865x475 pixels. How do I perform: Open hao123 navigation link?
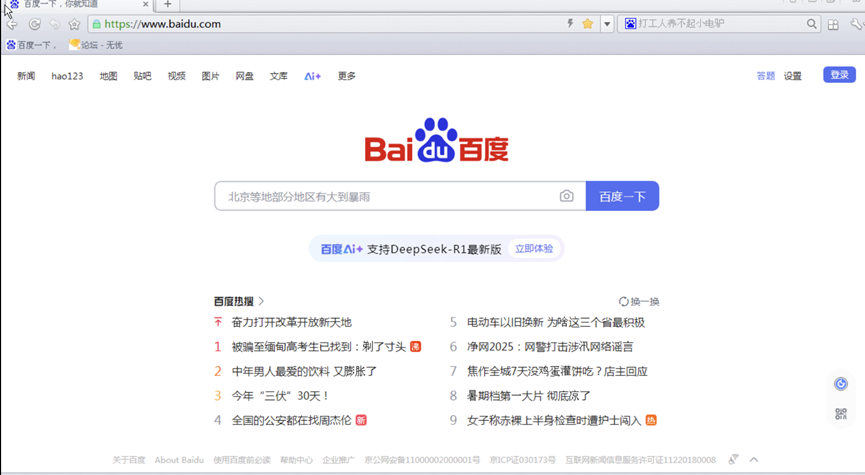click(x=67, y=76)
